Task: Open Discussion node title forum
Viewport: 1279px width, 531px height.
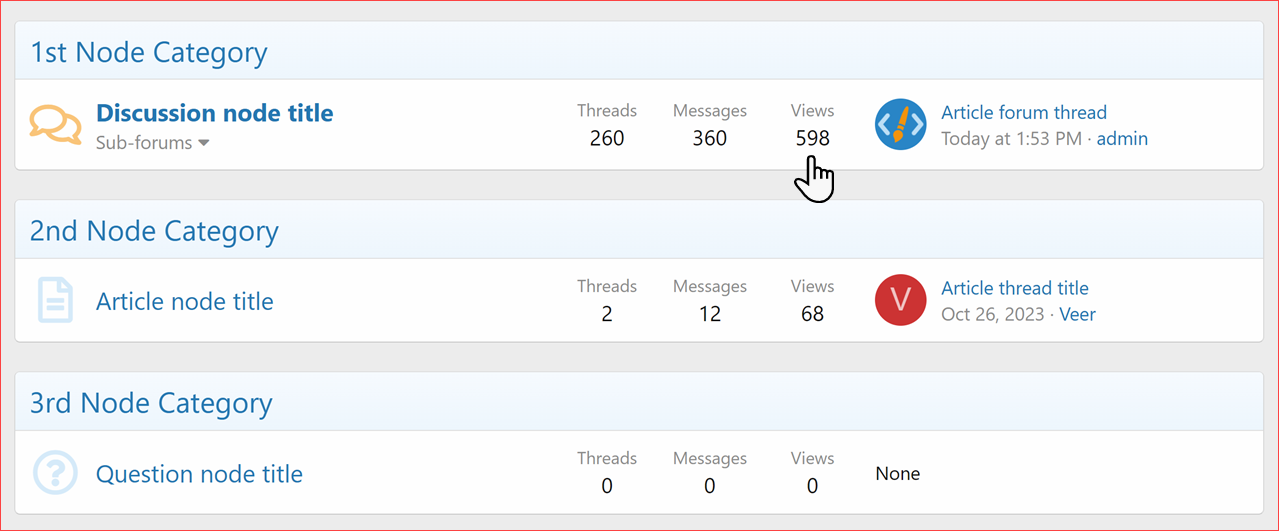Action: coord(215,113)
